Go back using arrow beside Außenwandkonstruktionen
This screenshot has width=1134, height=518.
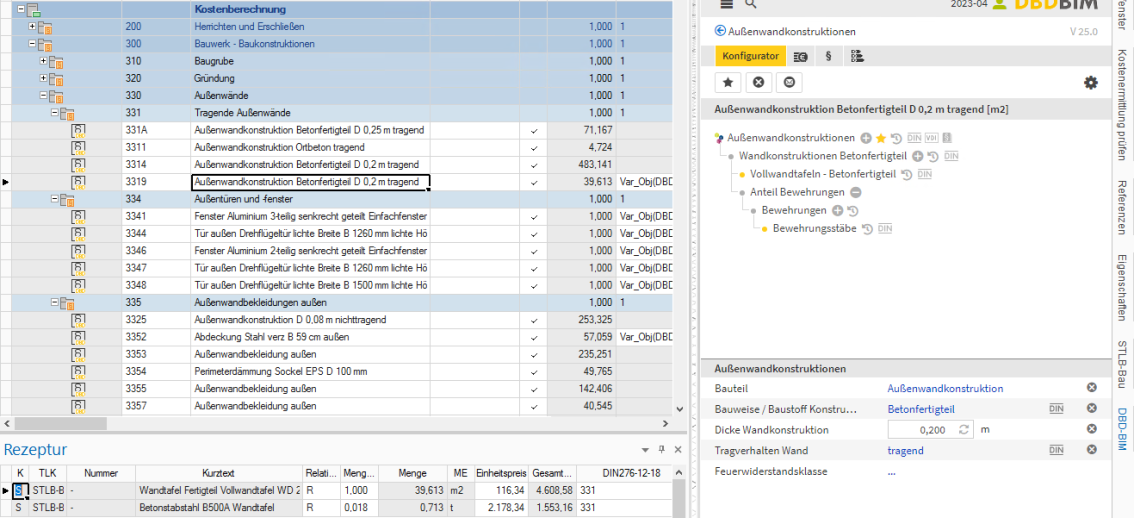(720, 32)
